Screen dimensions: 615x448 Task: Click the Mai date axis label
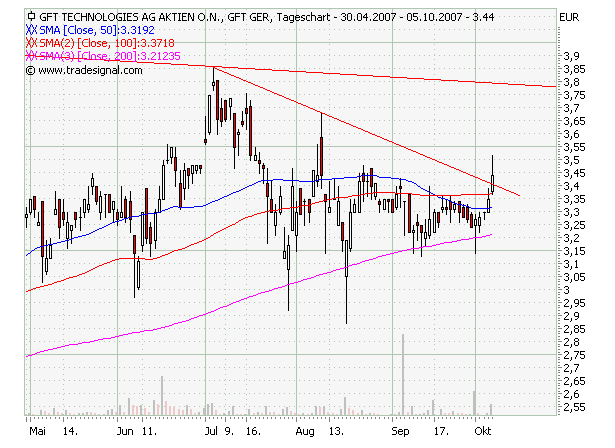37,431
